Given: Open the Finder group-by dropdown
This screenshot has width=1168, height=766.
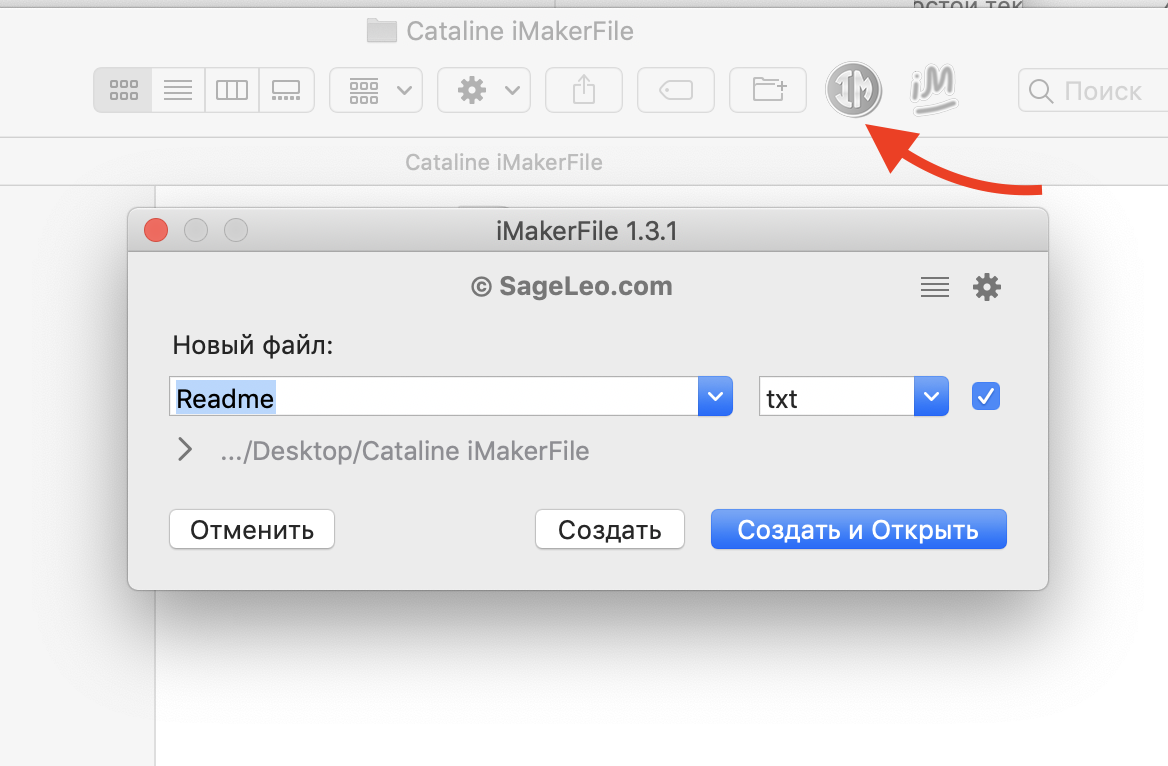Looking at the screenshot, I should click(x=376, y=91).
